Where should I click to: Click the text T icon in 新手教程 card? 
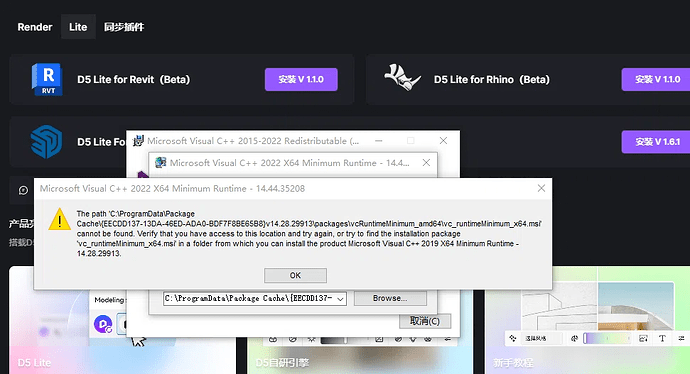pos(662,338)
